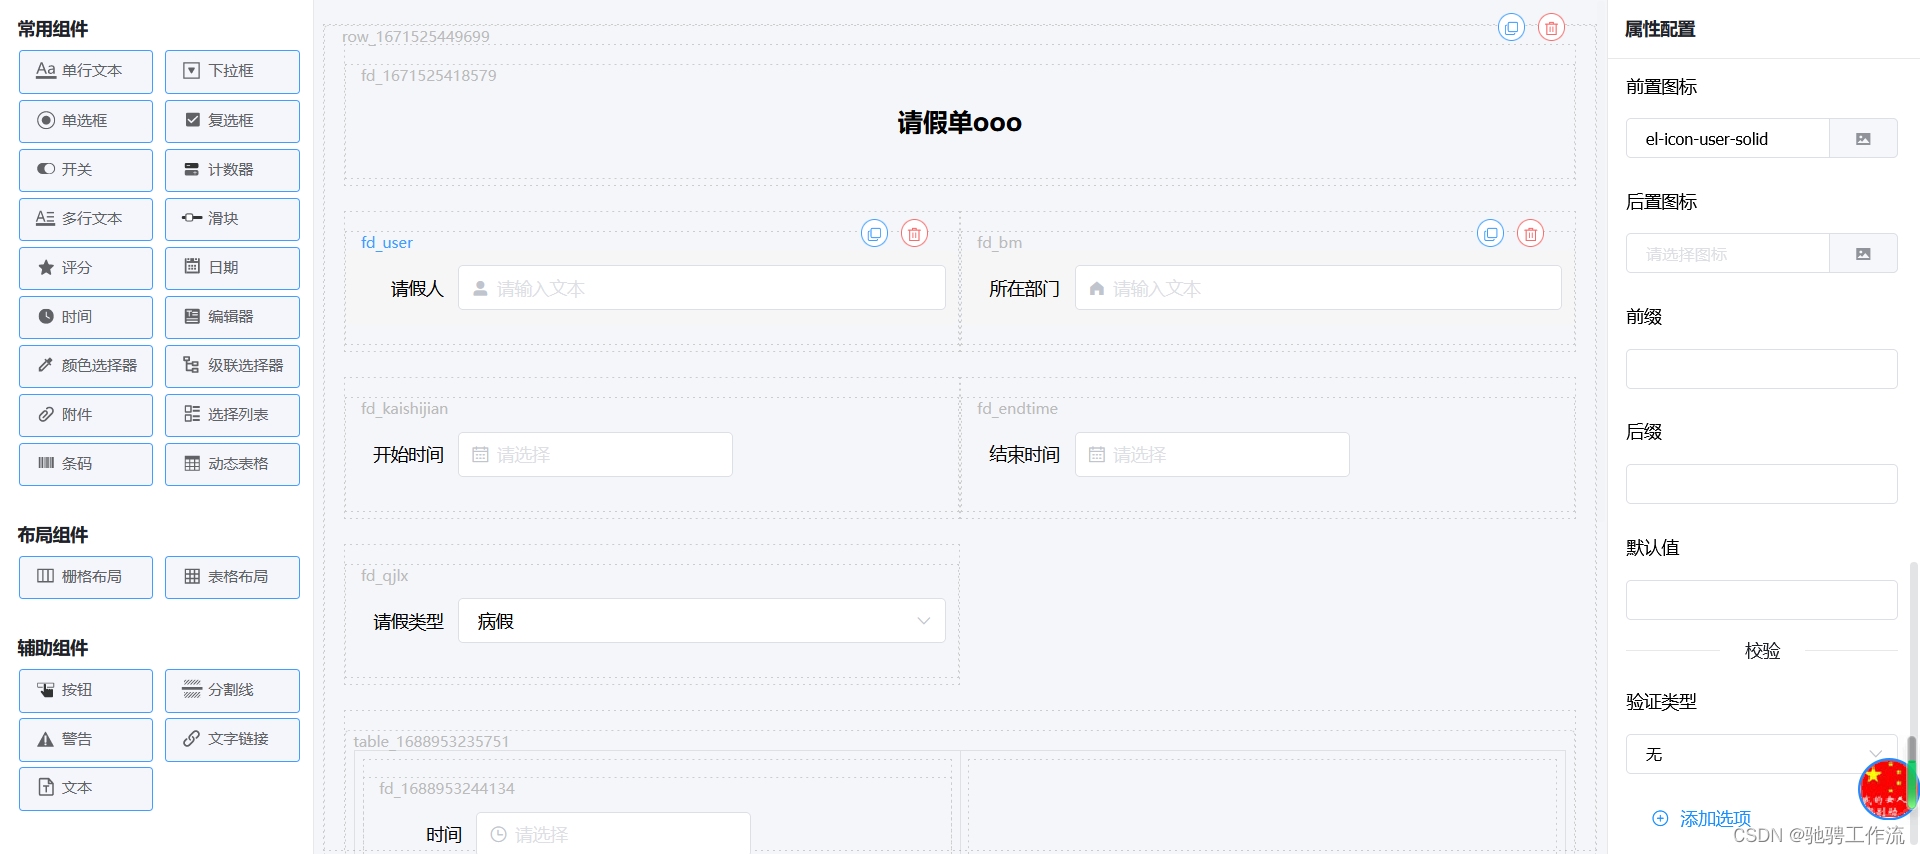Add the 复选框 component
The height and width of the screenshot is (854, 1920).
tap(232, 121)
